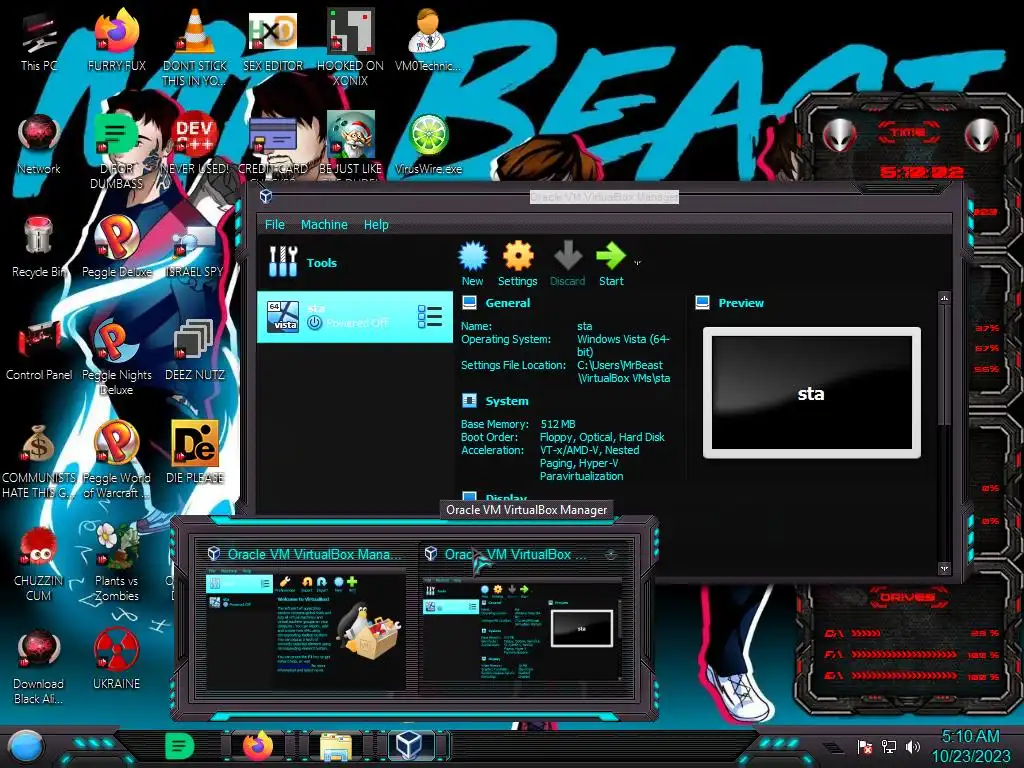This screenshot has height=768, width=1024.
Task: Select second VirtualBox taskbar preview thumbnail
Action: (x=522, y=617)
